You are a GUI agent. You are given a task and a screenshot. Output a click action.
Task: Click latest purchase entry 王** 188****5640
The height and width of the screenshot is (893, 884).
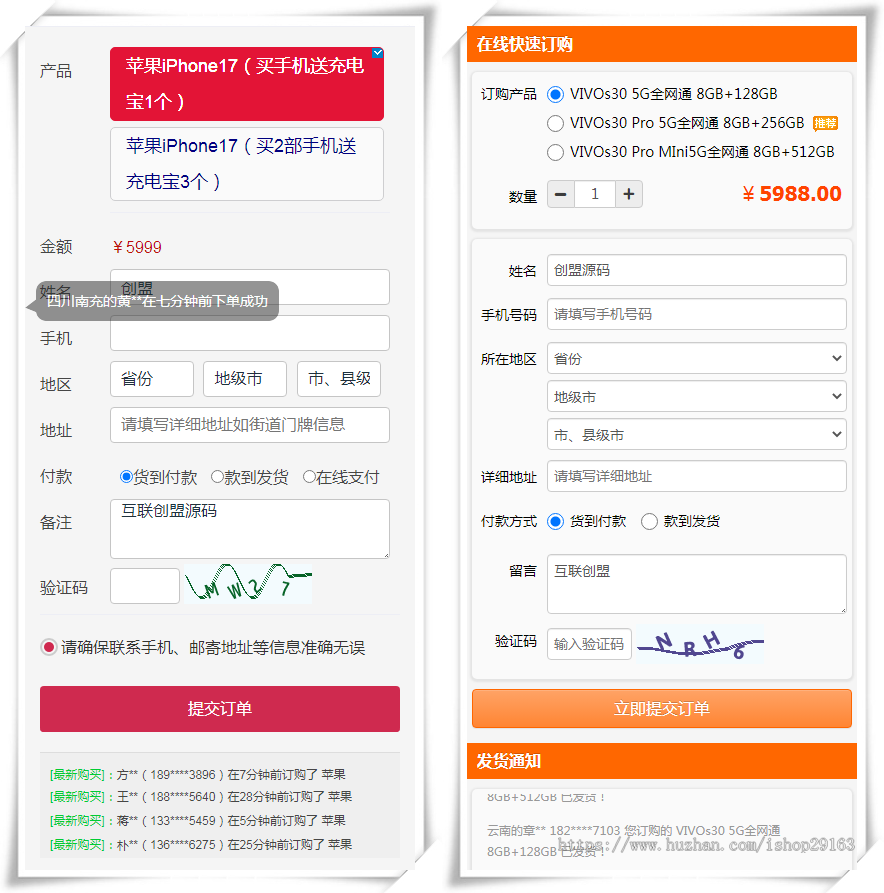pyautogui.click(x=201, y=796)
